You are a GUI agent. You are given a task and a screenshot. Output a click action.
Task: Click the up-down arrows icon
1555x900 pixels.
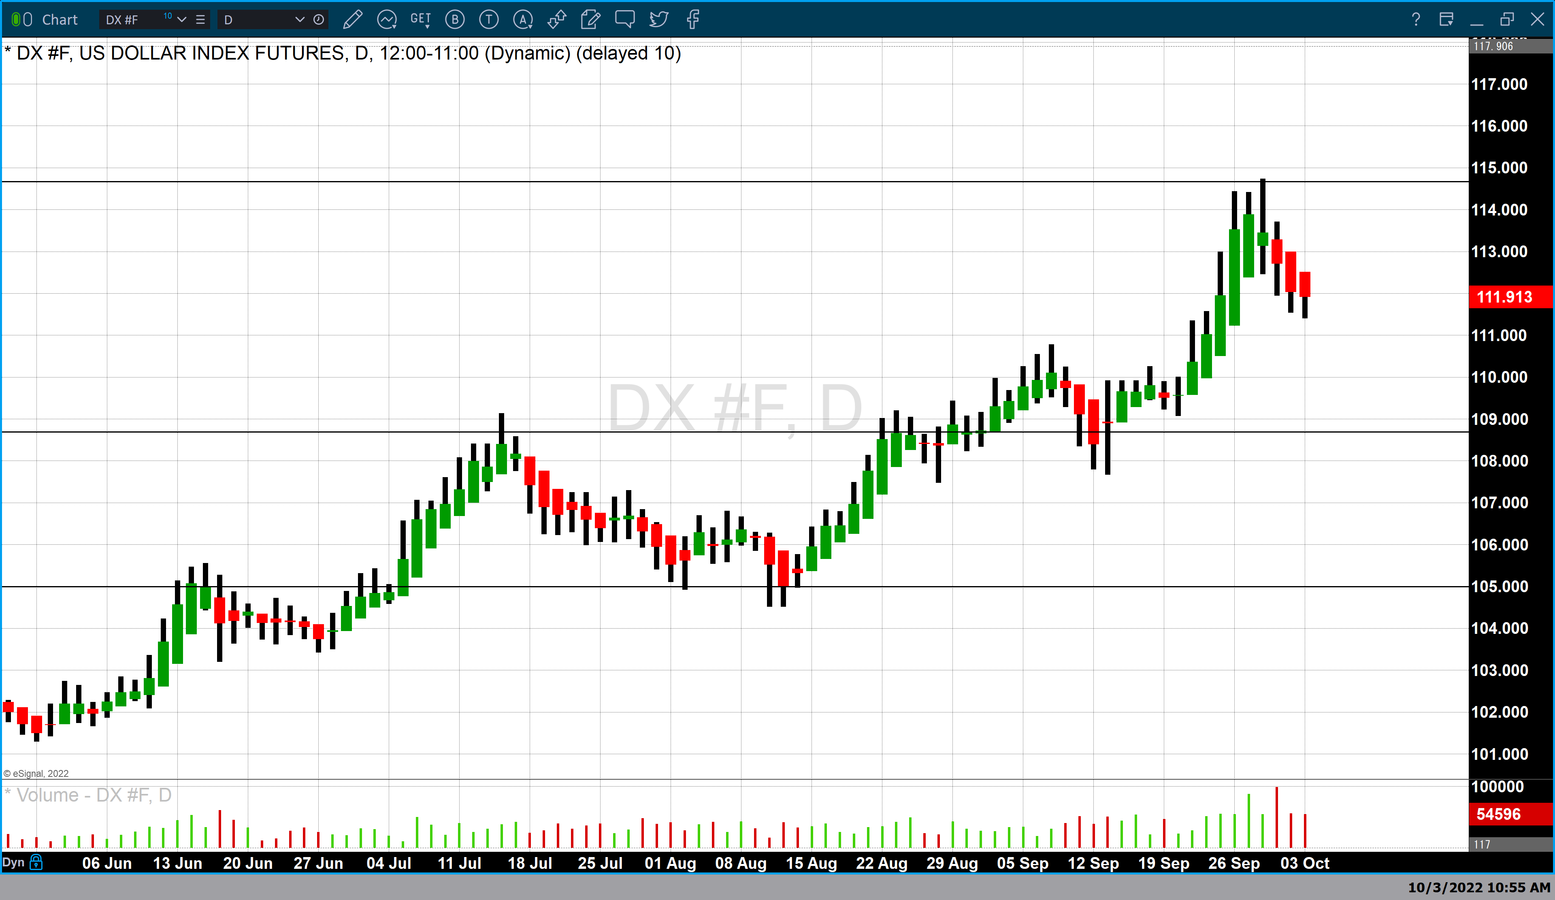(x=557, y=19)
